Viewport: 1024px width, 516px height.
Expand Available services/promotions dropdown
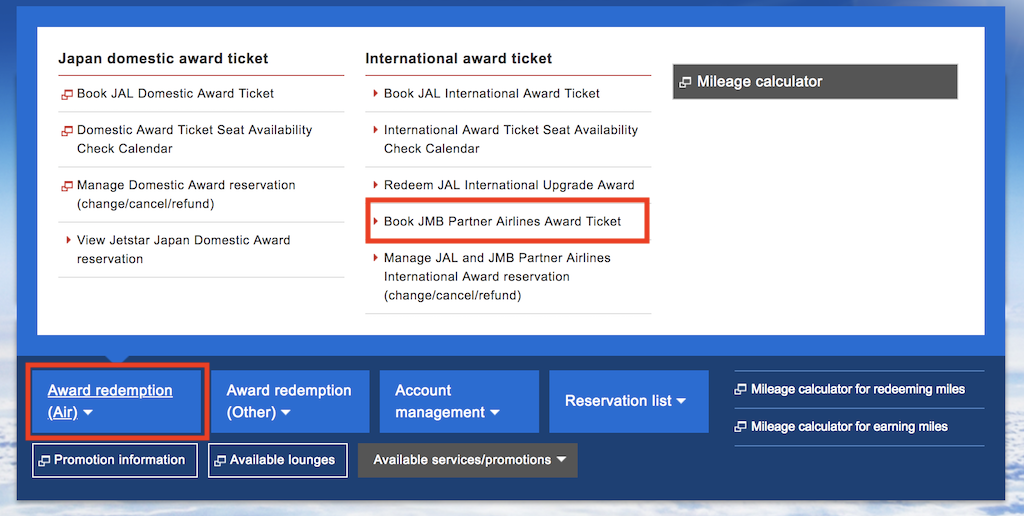(x=468, y=460)
